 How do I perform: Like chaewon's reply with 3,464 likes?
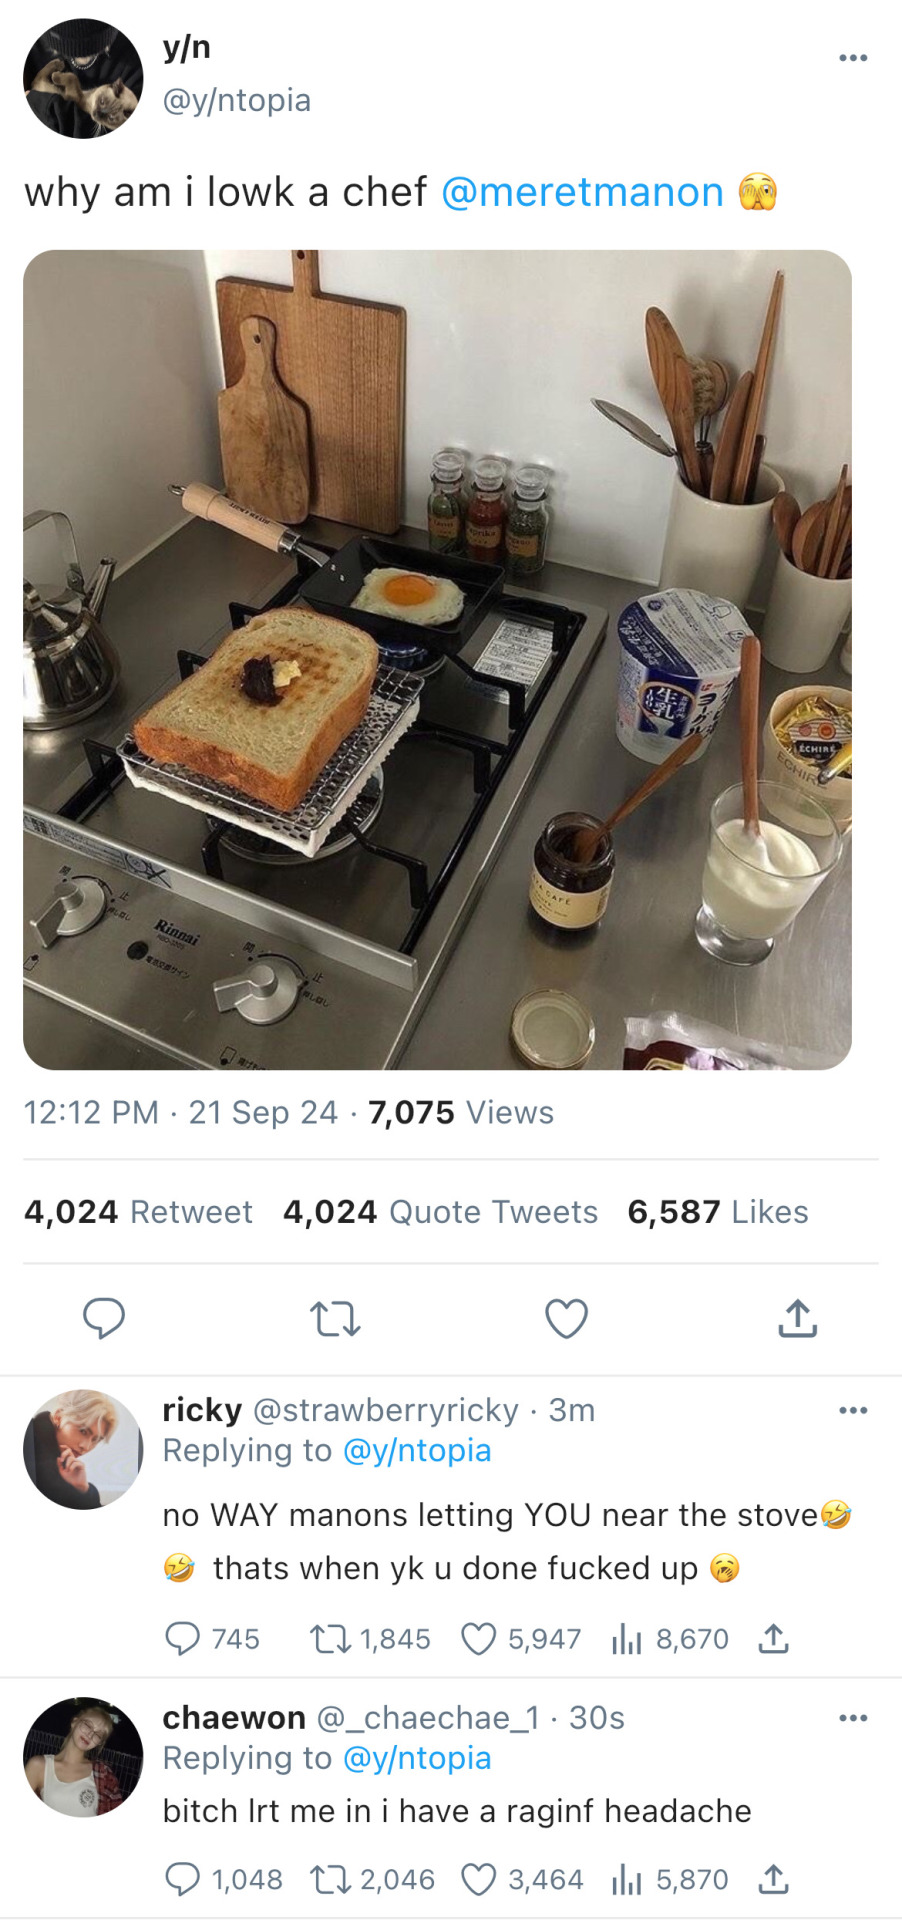pyautogui.click(x=521, y=1879)
